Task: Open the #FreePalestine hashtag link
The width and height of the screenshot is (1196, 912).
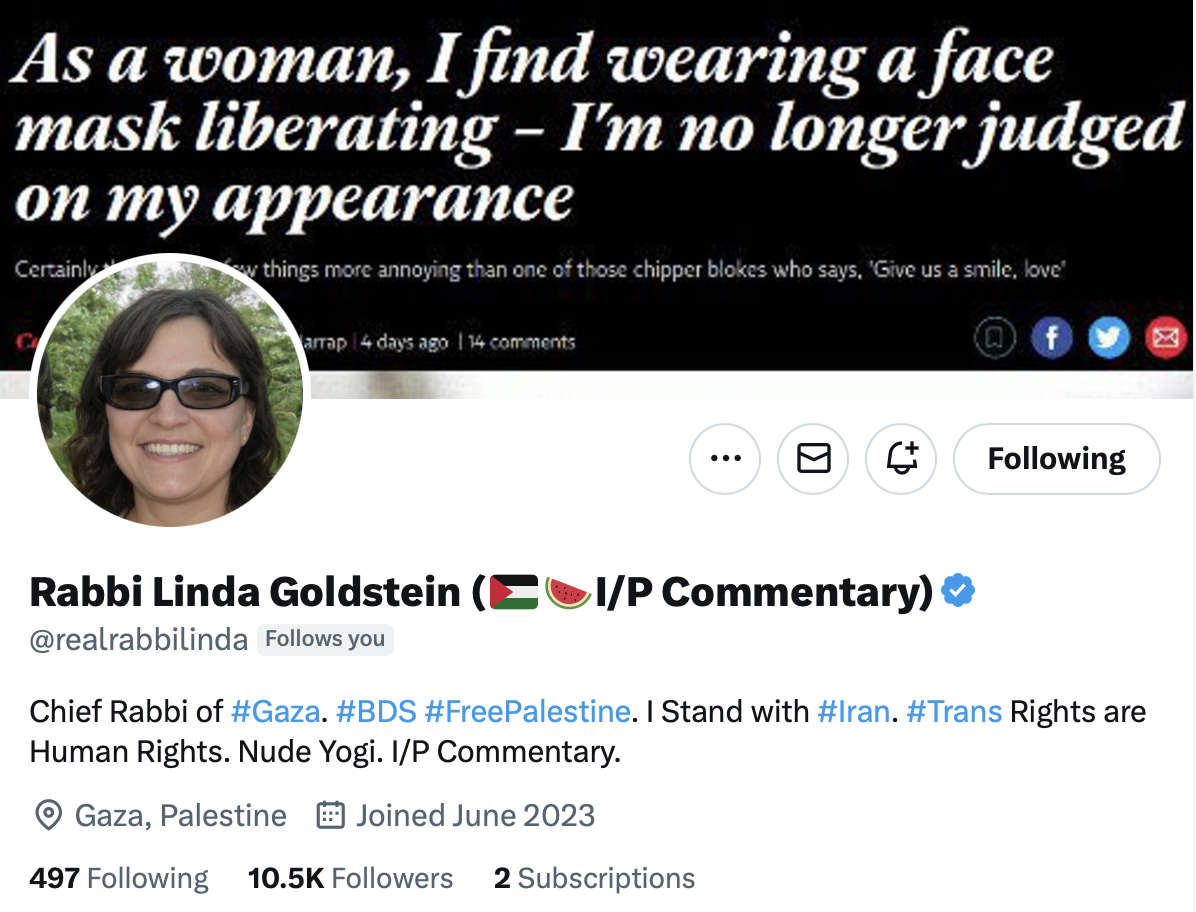Action: 527,712
